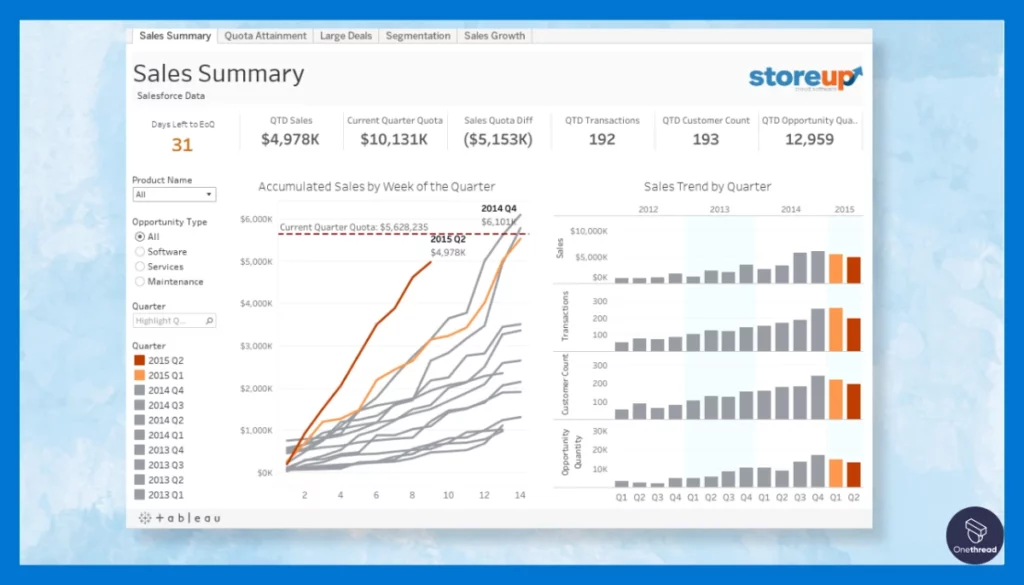Click the 2013 year header in trend chart
The height and width of the screenshot is (585, 1024).
pyautogui.click(x=719, y=210)
